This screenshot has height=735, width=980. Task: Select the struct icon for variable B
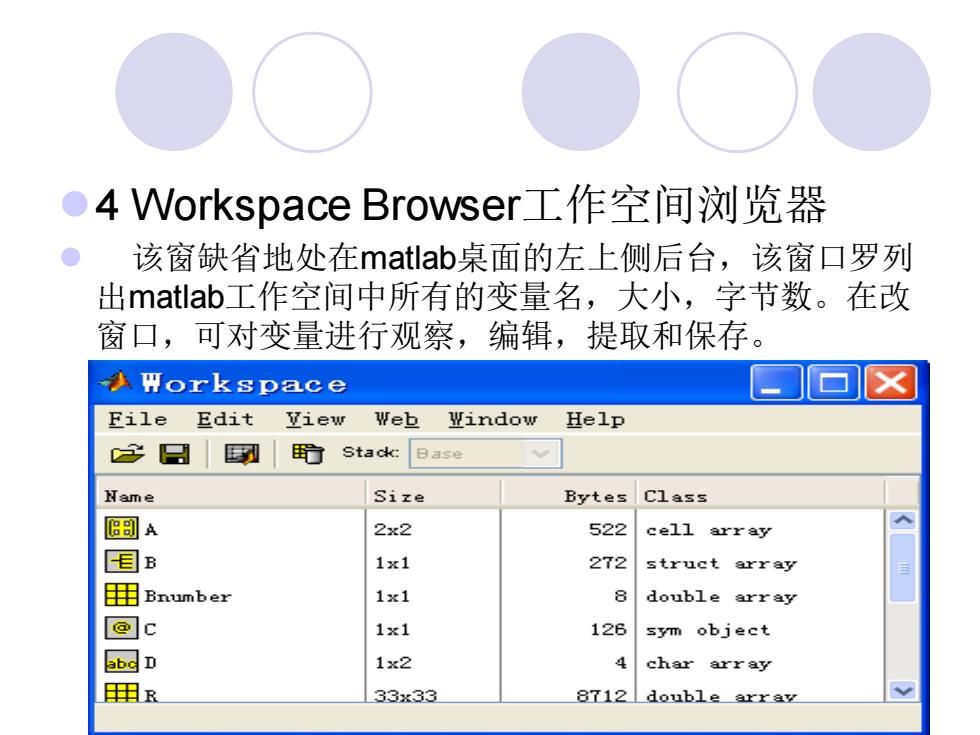pos(121,561)
